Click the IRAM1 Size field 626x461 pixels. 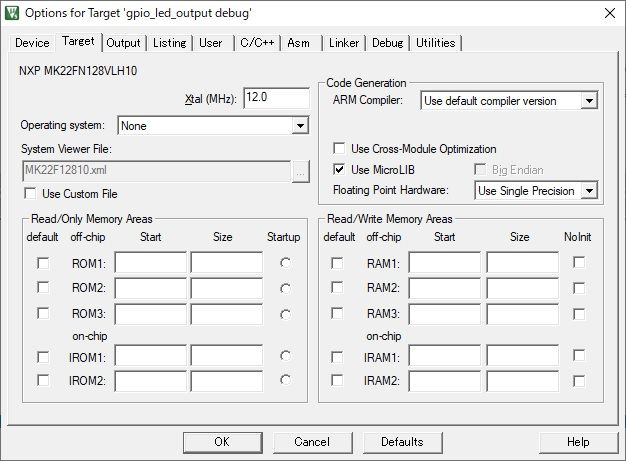tap(522, 355)
